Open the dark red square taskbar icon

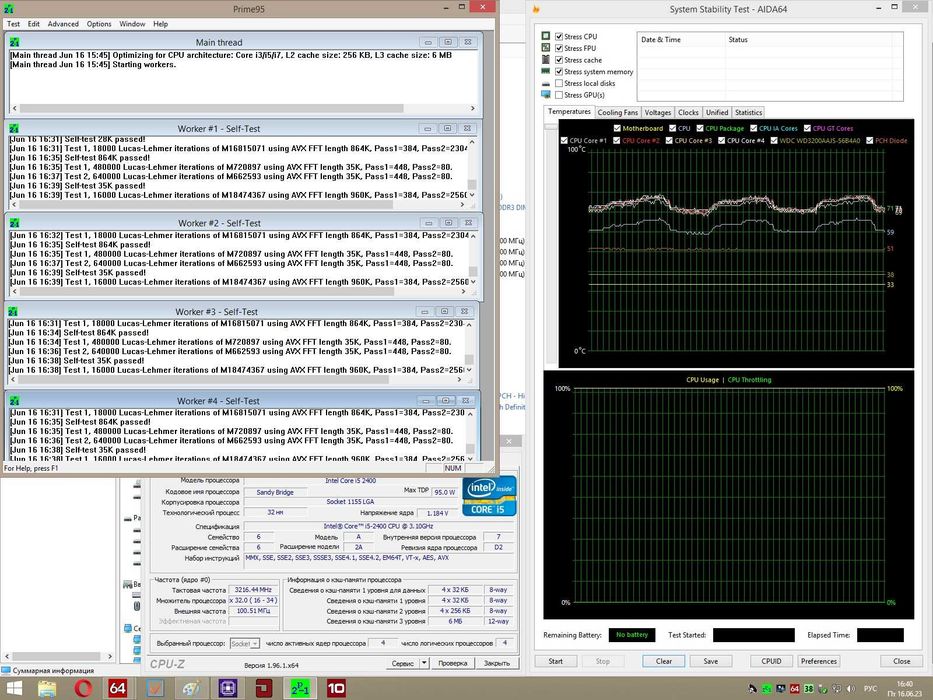264,689
